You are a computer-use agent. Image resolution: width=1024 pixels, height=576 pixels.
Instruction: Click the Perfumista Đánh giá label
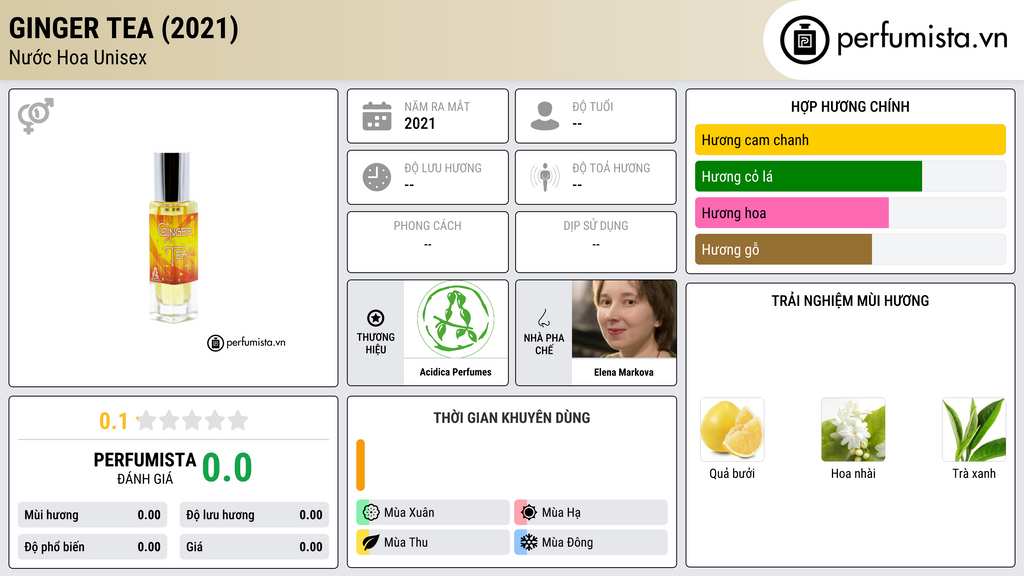click(x=144, y=468)
